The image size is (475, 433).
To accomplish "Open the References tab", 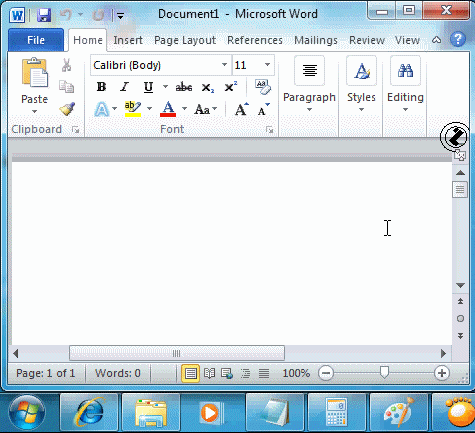I will click(x=255, y=40).
